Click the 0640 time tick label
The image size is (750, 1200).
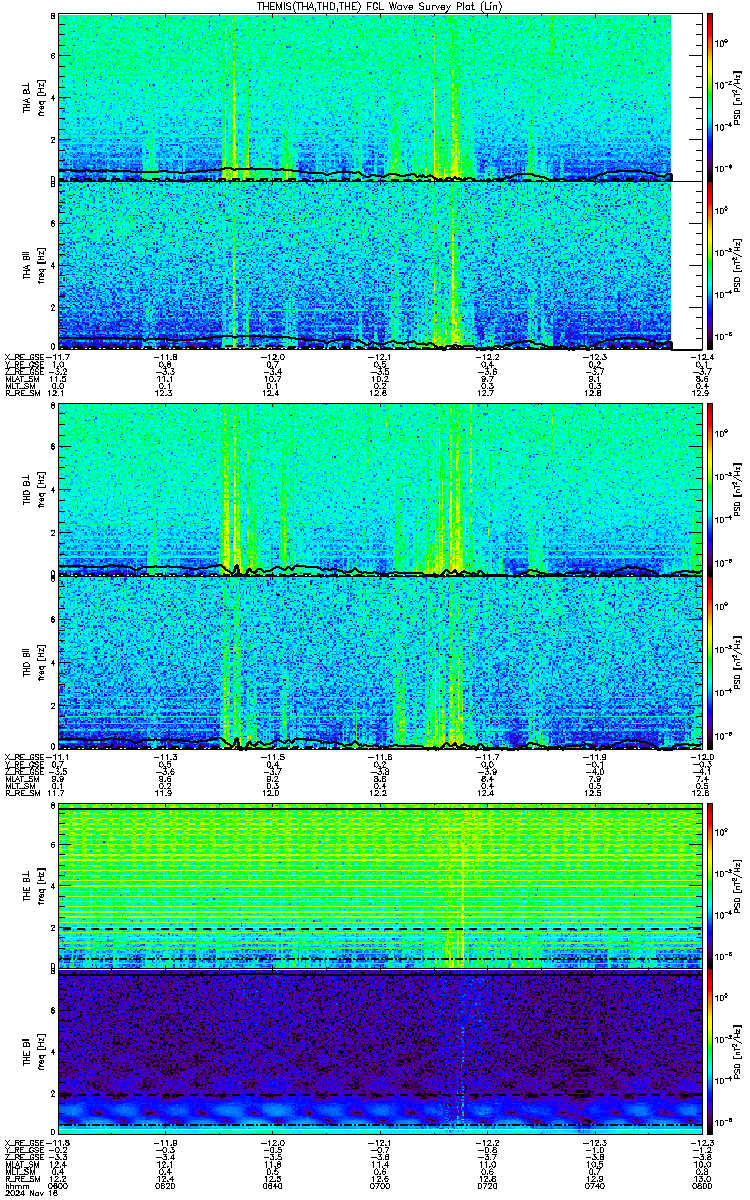273,1187
